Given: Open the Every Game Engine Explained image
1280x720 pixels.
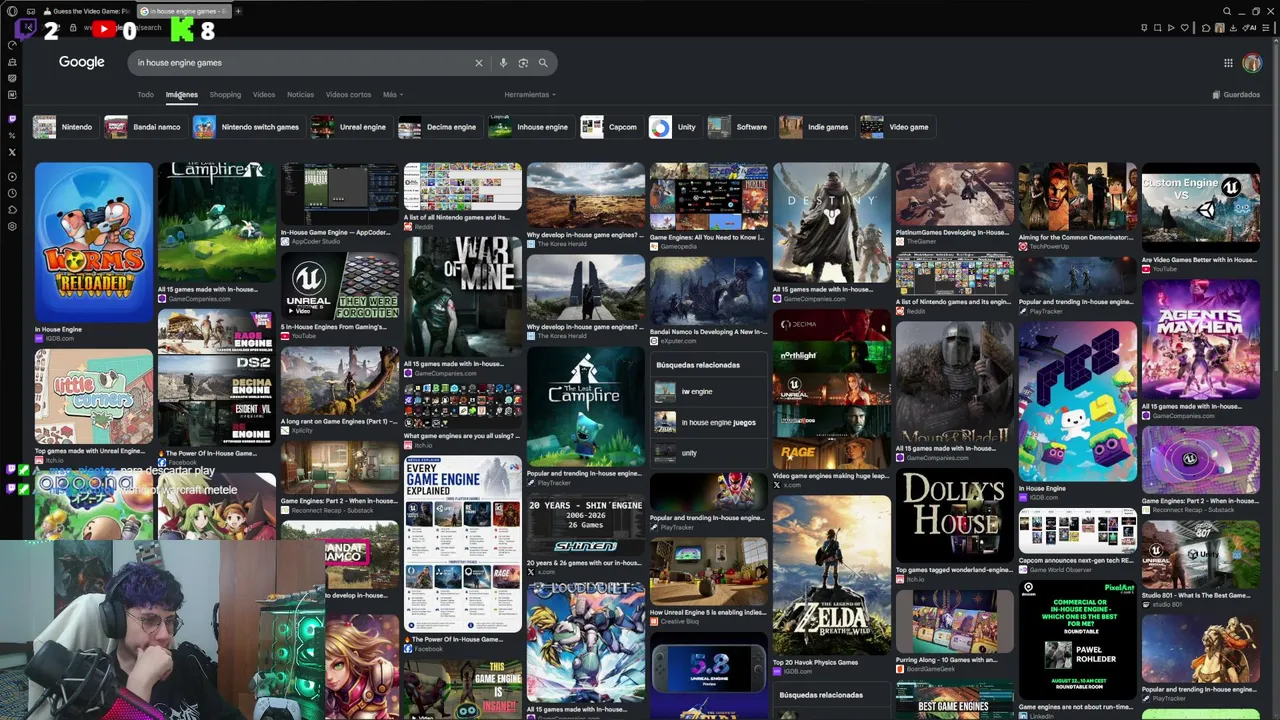Looking at the screenshot, I should (x=463, y=543).
